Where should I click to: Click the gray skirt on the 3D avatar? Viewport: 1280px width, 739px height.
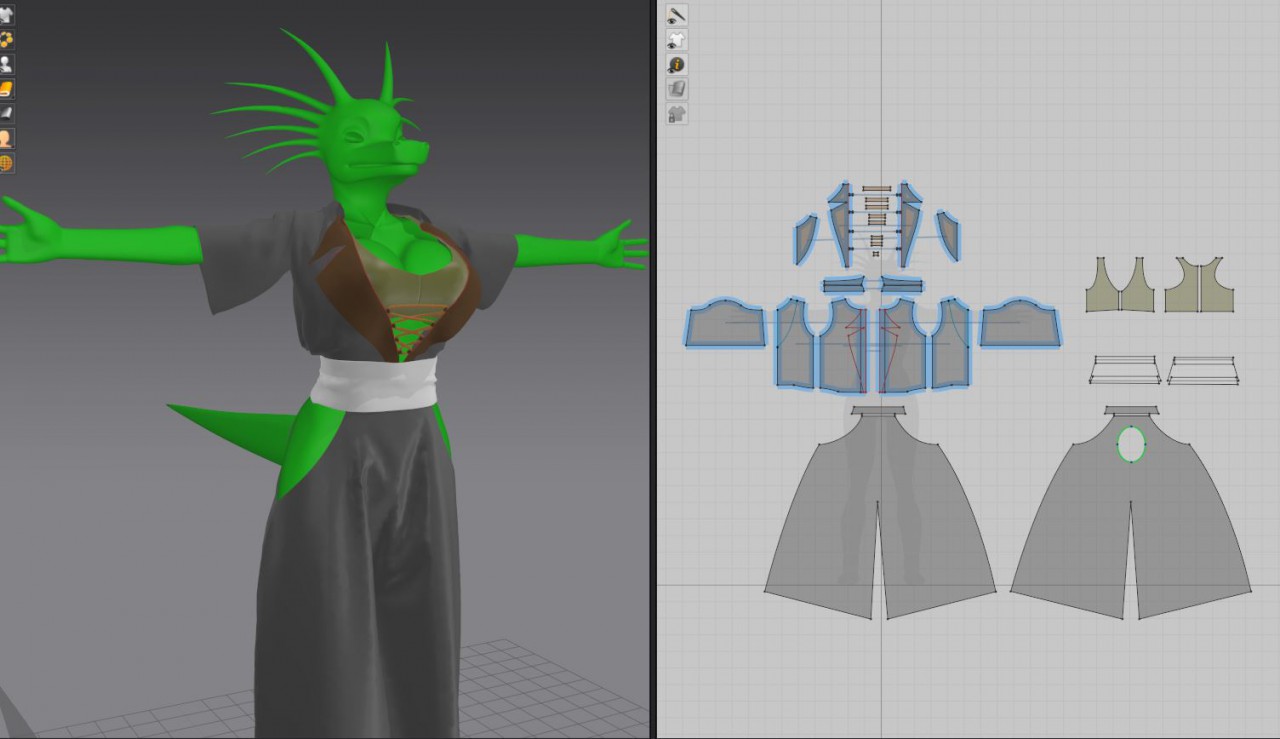coord(360,570)
